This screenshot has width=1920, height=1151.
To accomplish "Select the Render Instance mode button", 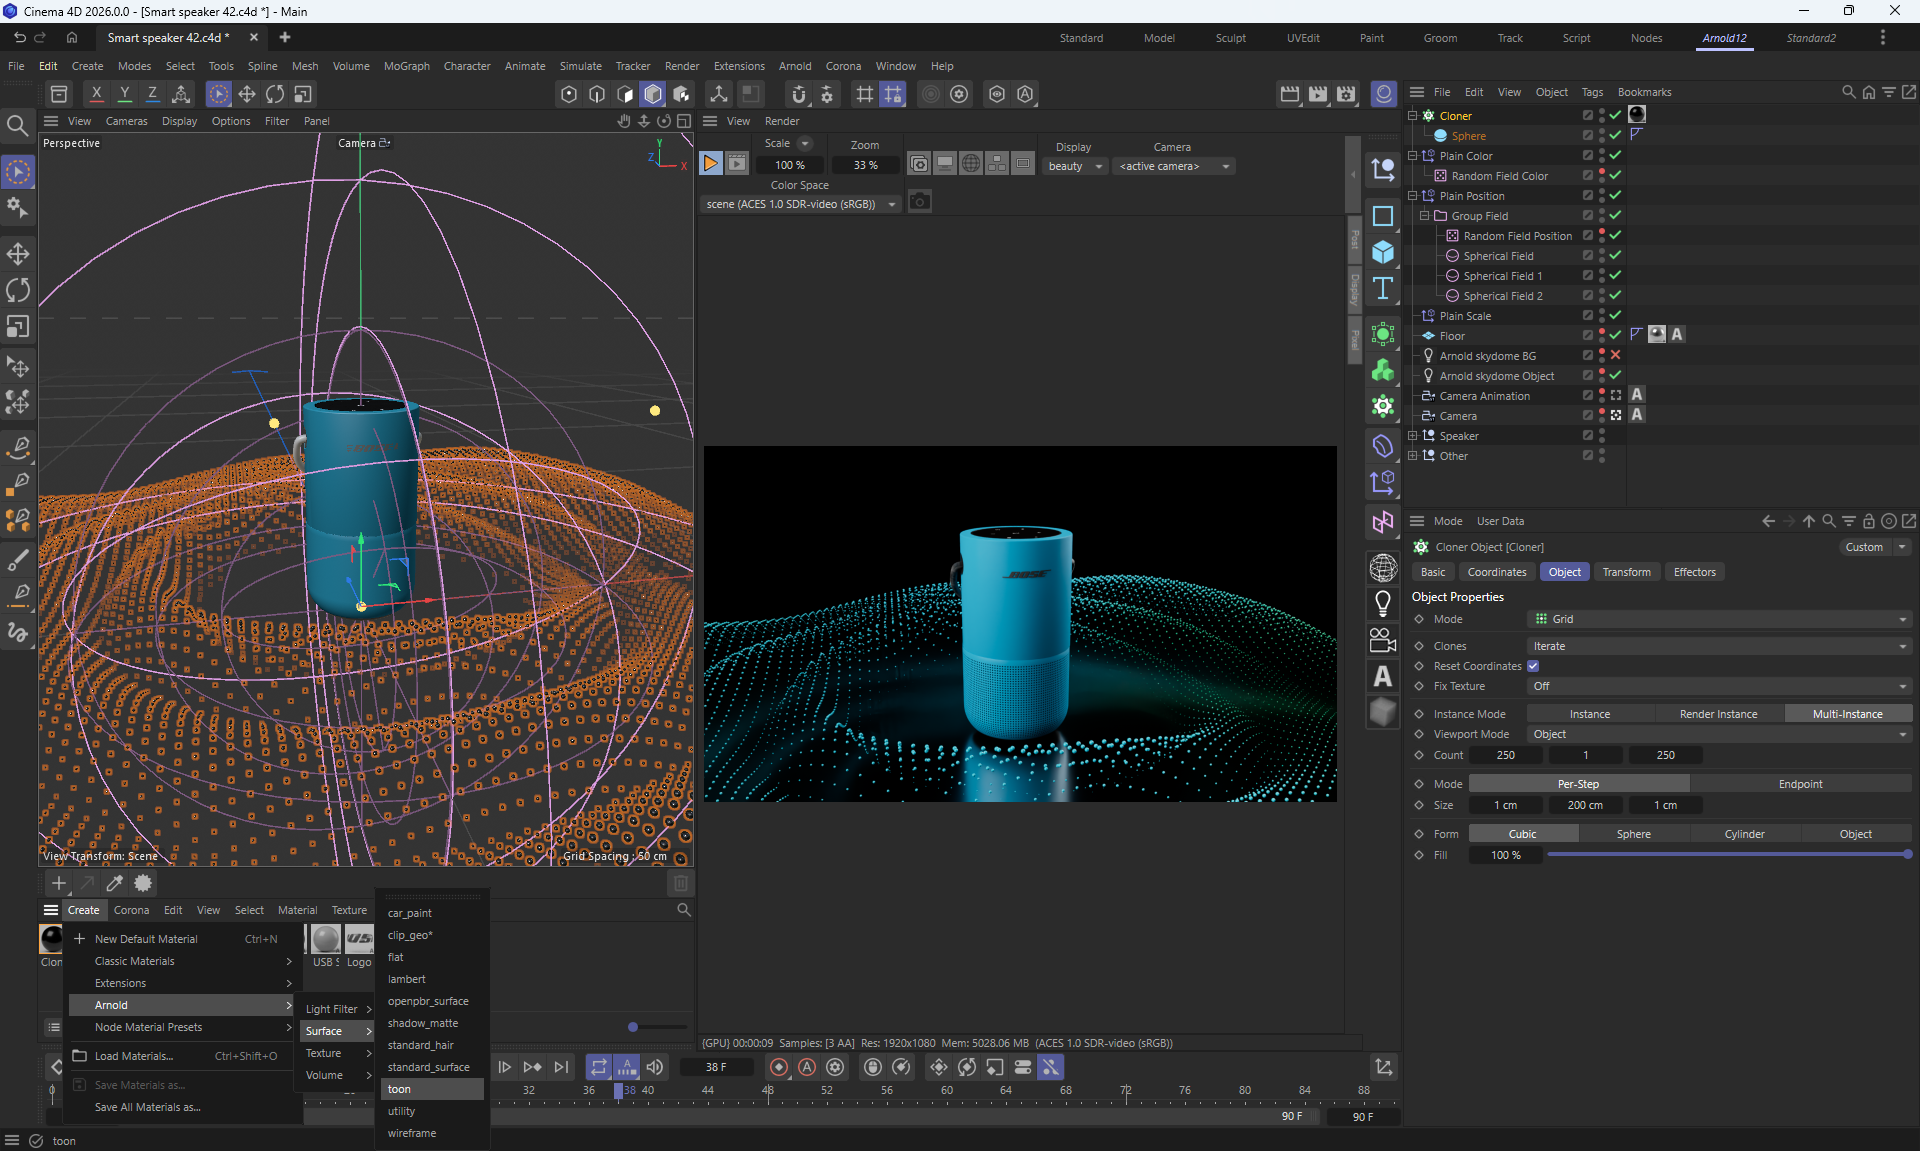I will 1718,714.
